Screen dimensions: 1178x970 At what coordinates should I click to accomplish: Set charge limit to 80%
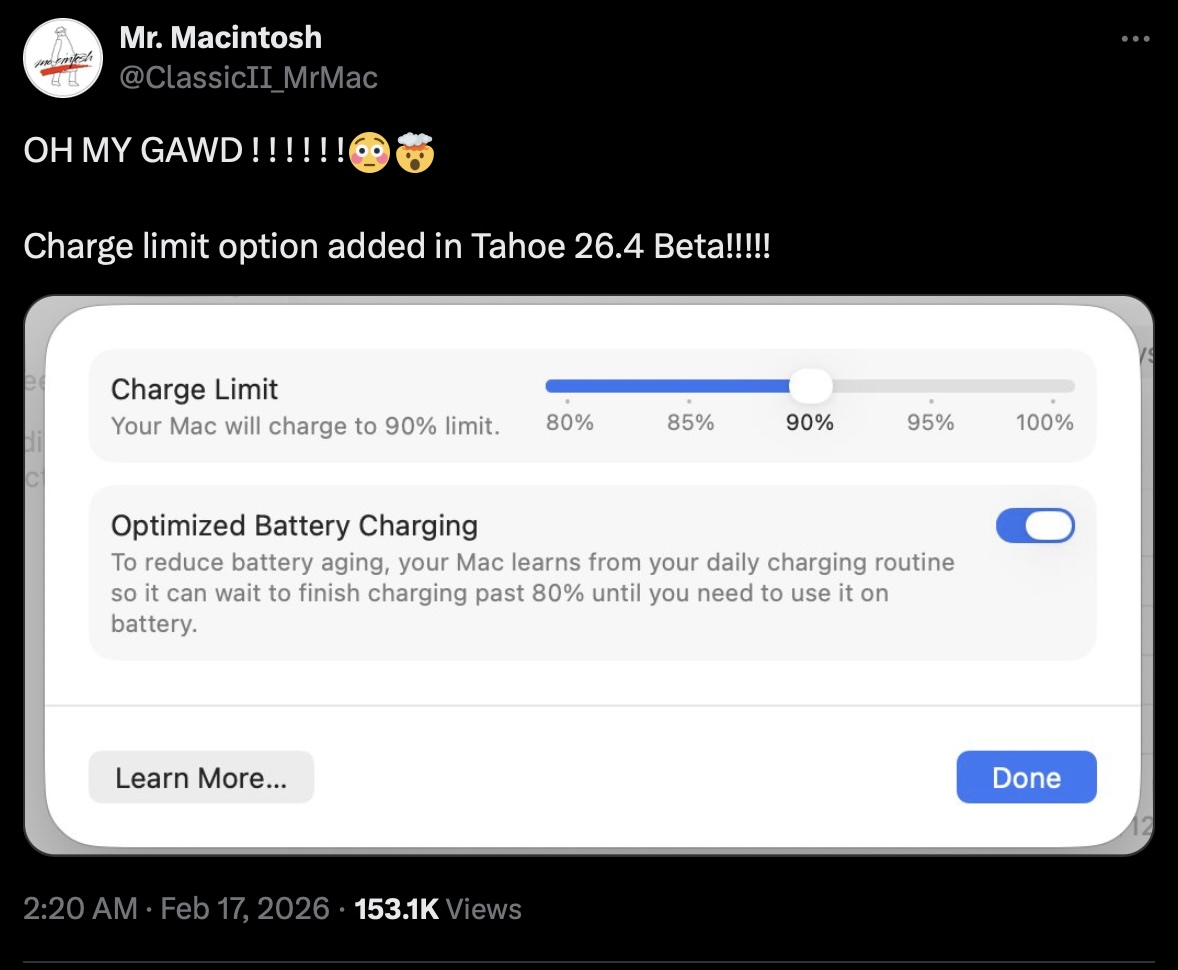(569, 399)
